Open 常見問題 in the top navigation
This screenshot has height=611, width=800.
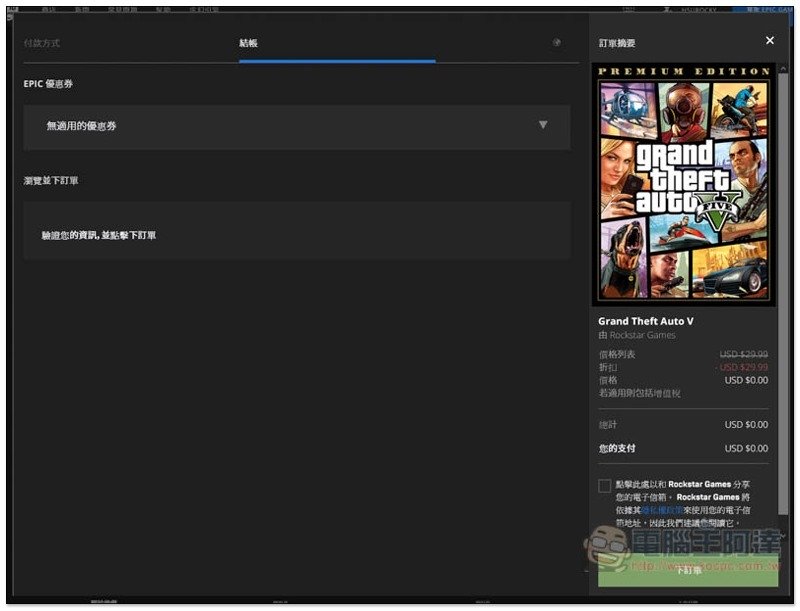[x=121, y=9]
